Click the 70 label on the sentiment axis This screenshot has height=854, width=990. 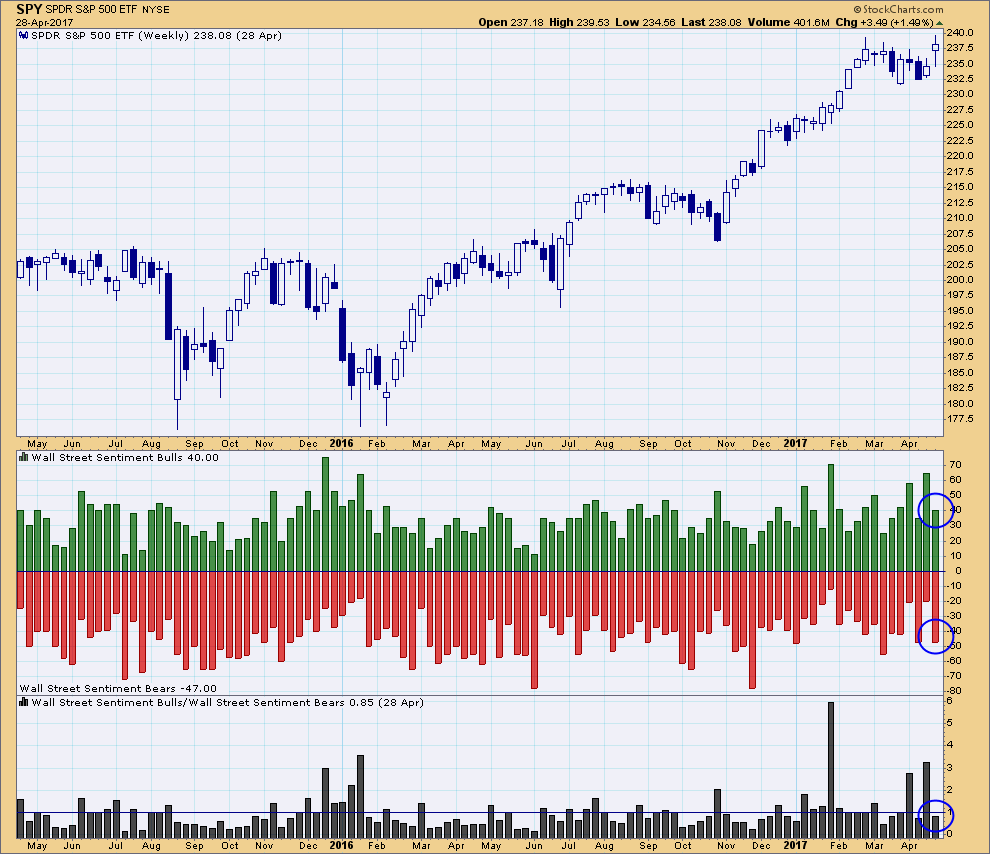[955, 465]
